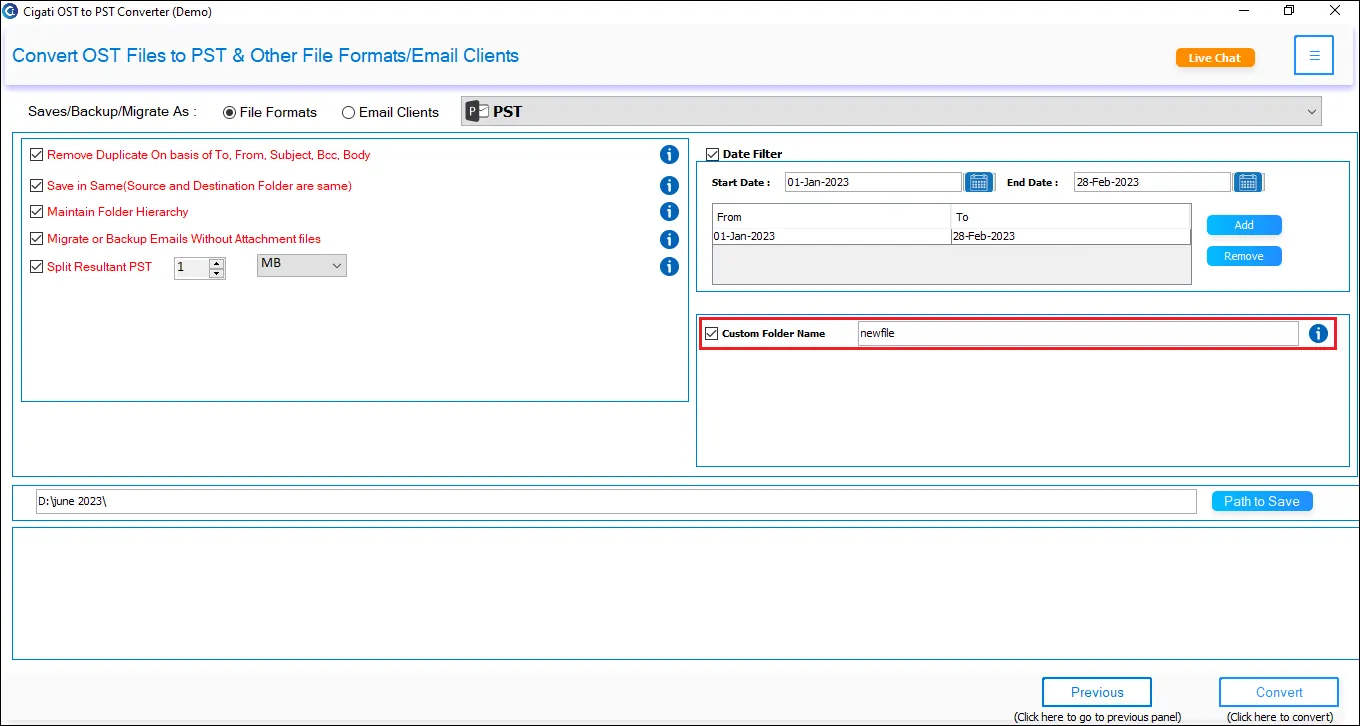
Task: Open info for Emails Without Attachment option
Action: pyautogui.click(x=669, y=239)
